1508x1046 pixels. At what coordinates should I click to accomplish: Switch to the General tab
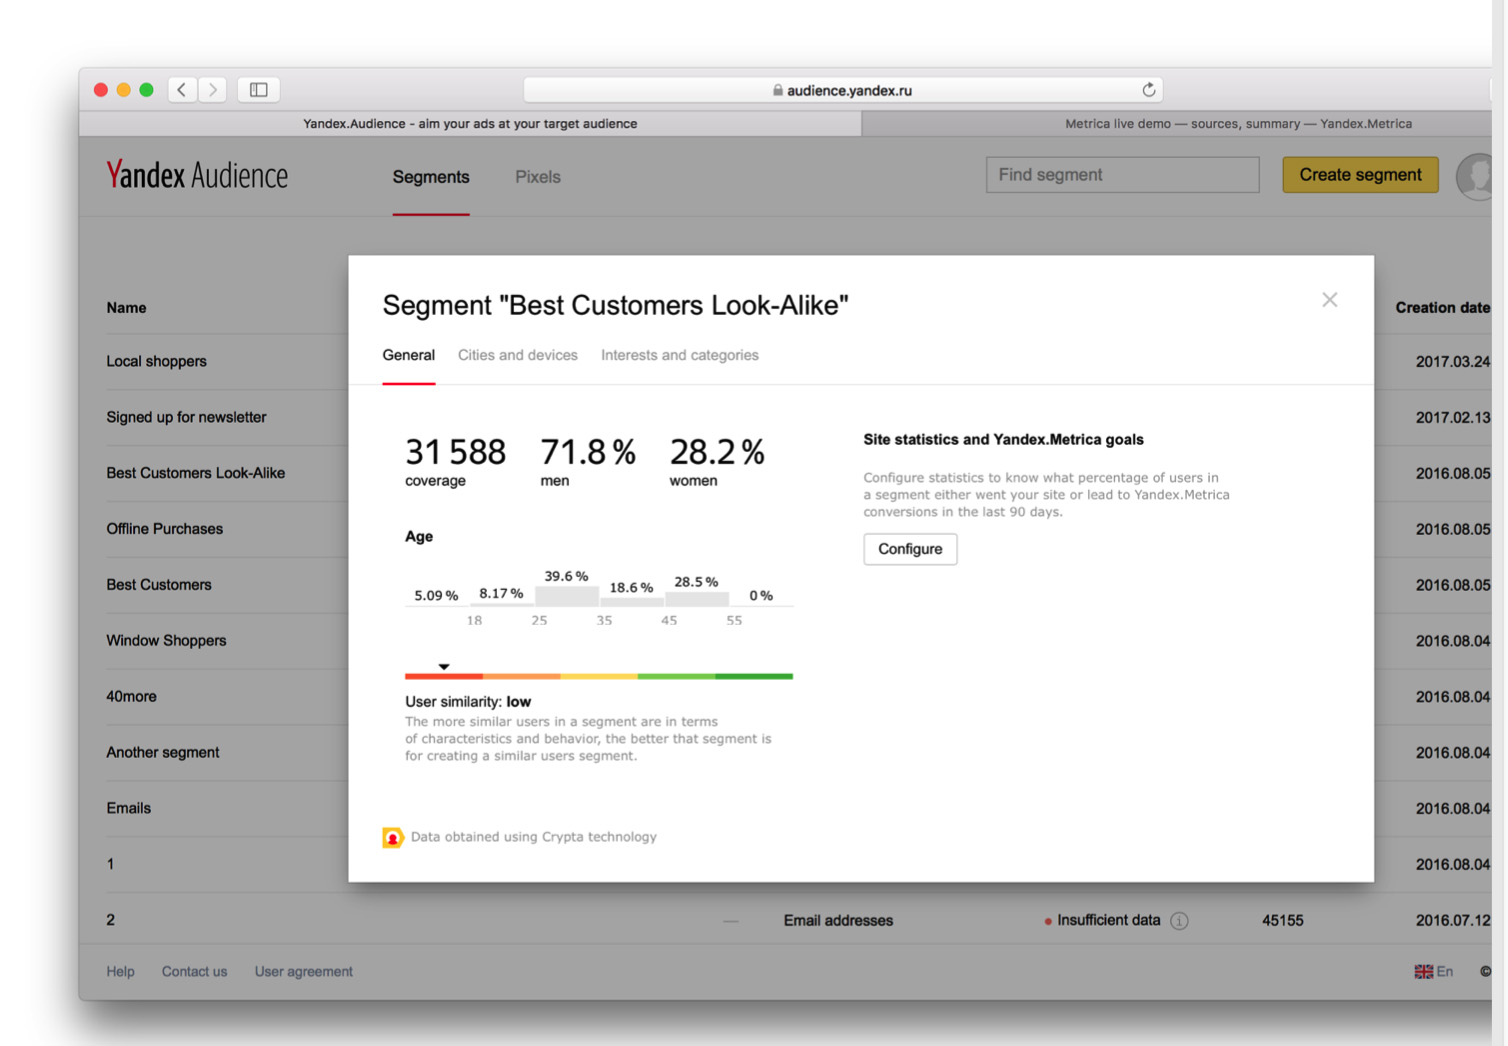click(x=408, y=355)
